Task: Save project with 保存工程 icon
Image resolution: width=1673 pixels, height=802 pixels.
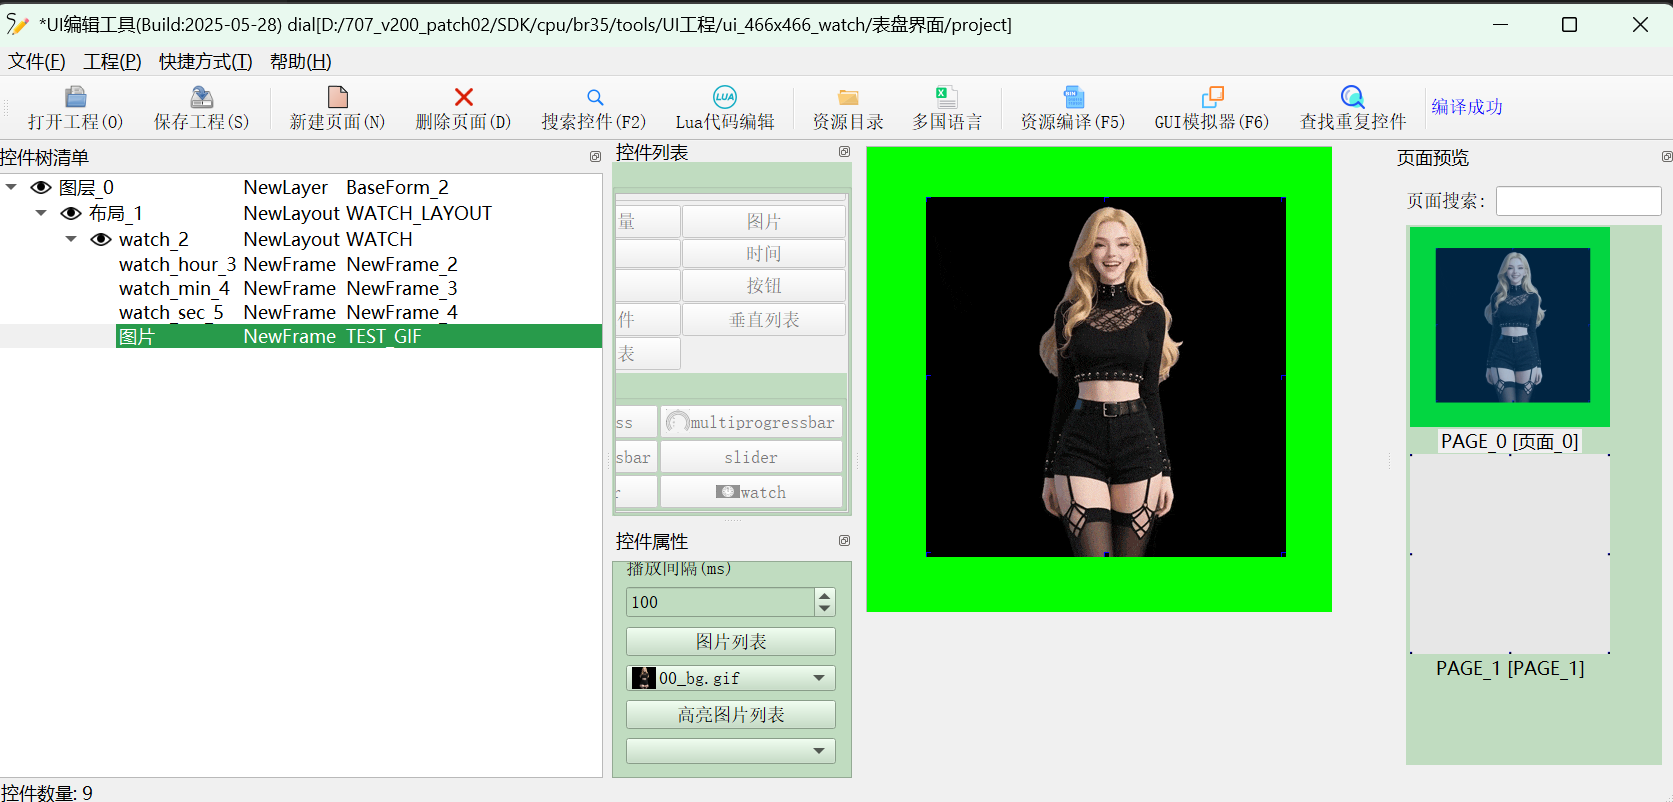Action: click(201, 97)
